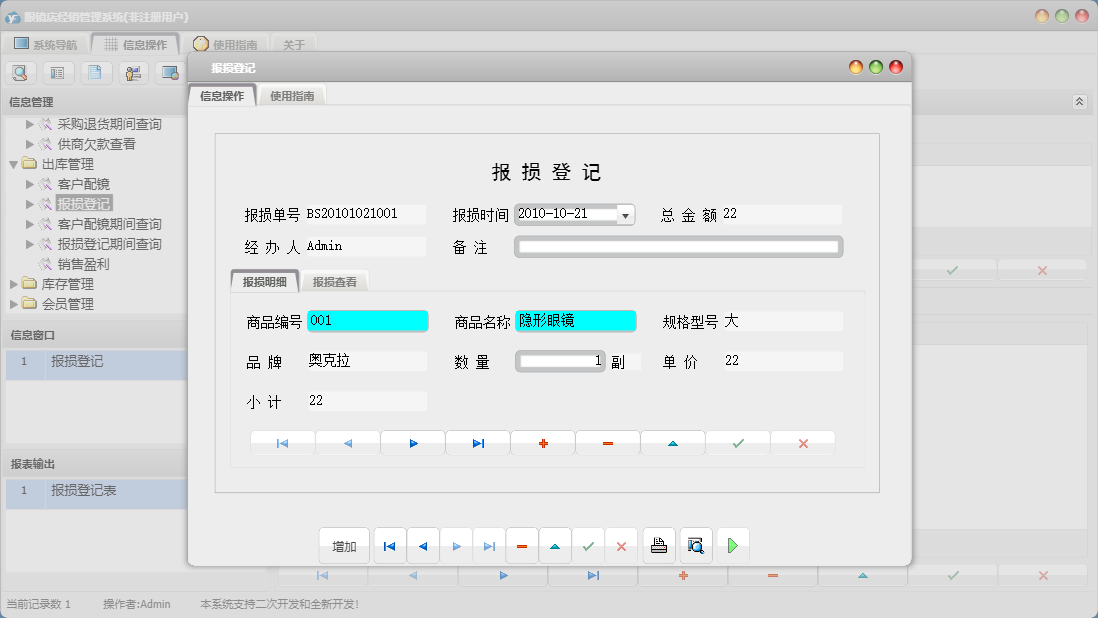This screenshot has width=1098, height=618.
Task: Open the document icon on the top toolbar
Action: [x=95, y=72]
